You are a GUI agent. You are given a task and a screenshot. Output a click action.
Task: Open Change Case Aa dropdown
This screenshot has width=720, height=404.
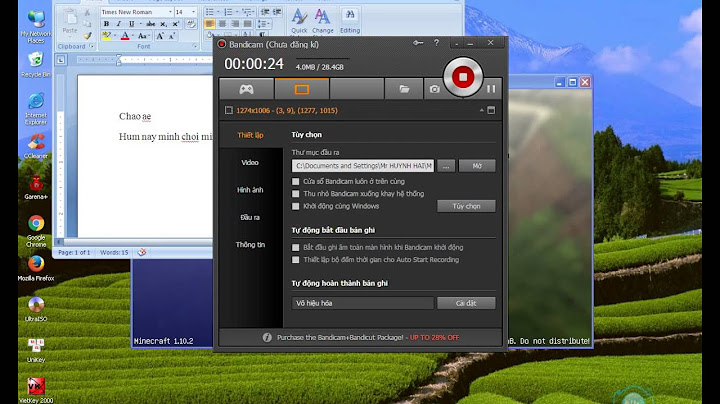click(x=144, y=36)
